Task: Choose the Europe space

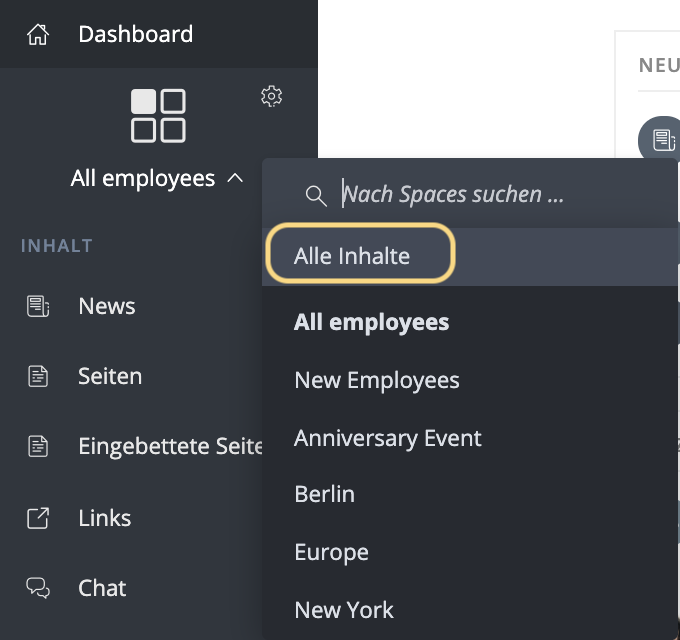Action: (331, 552)
